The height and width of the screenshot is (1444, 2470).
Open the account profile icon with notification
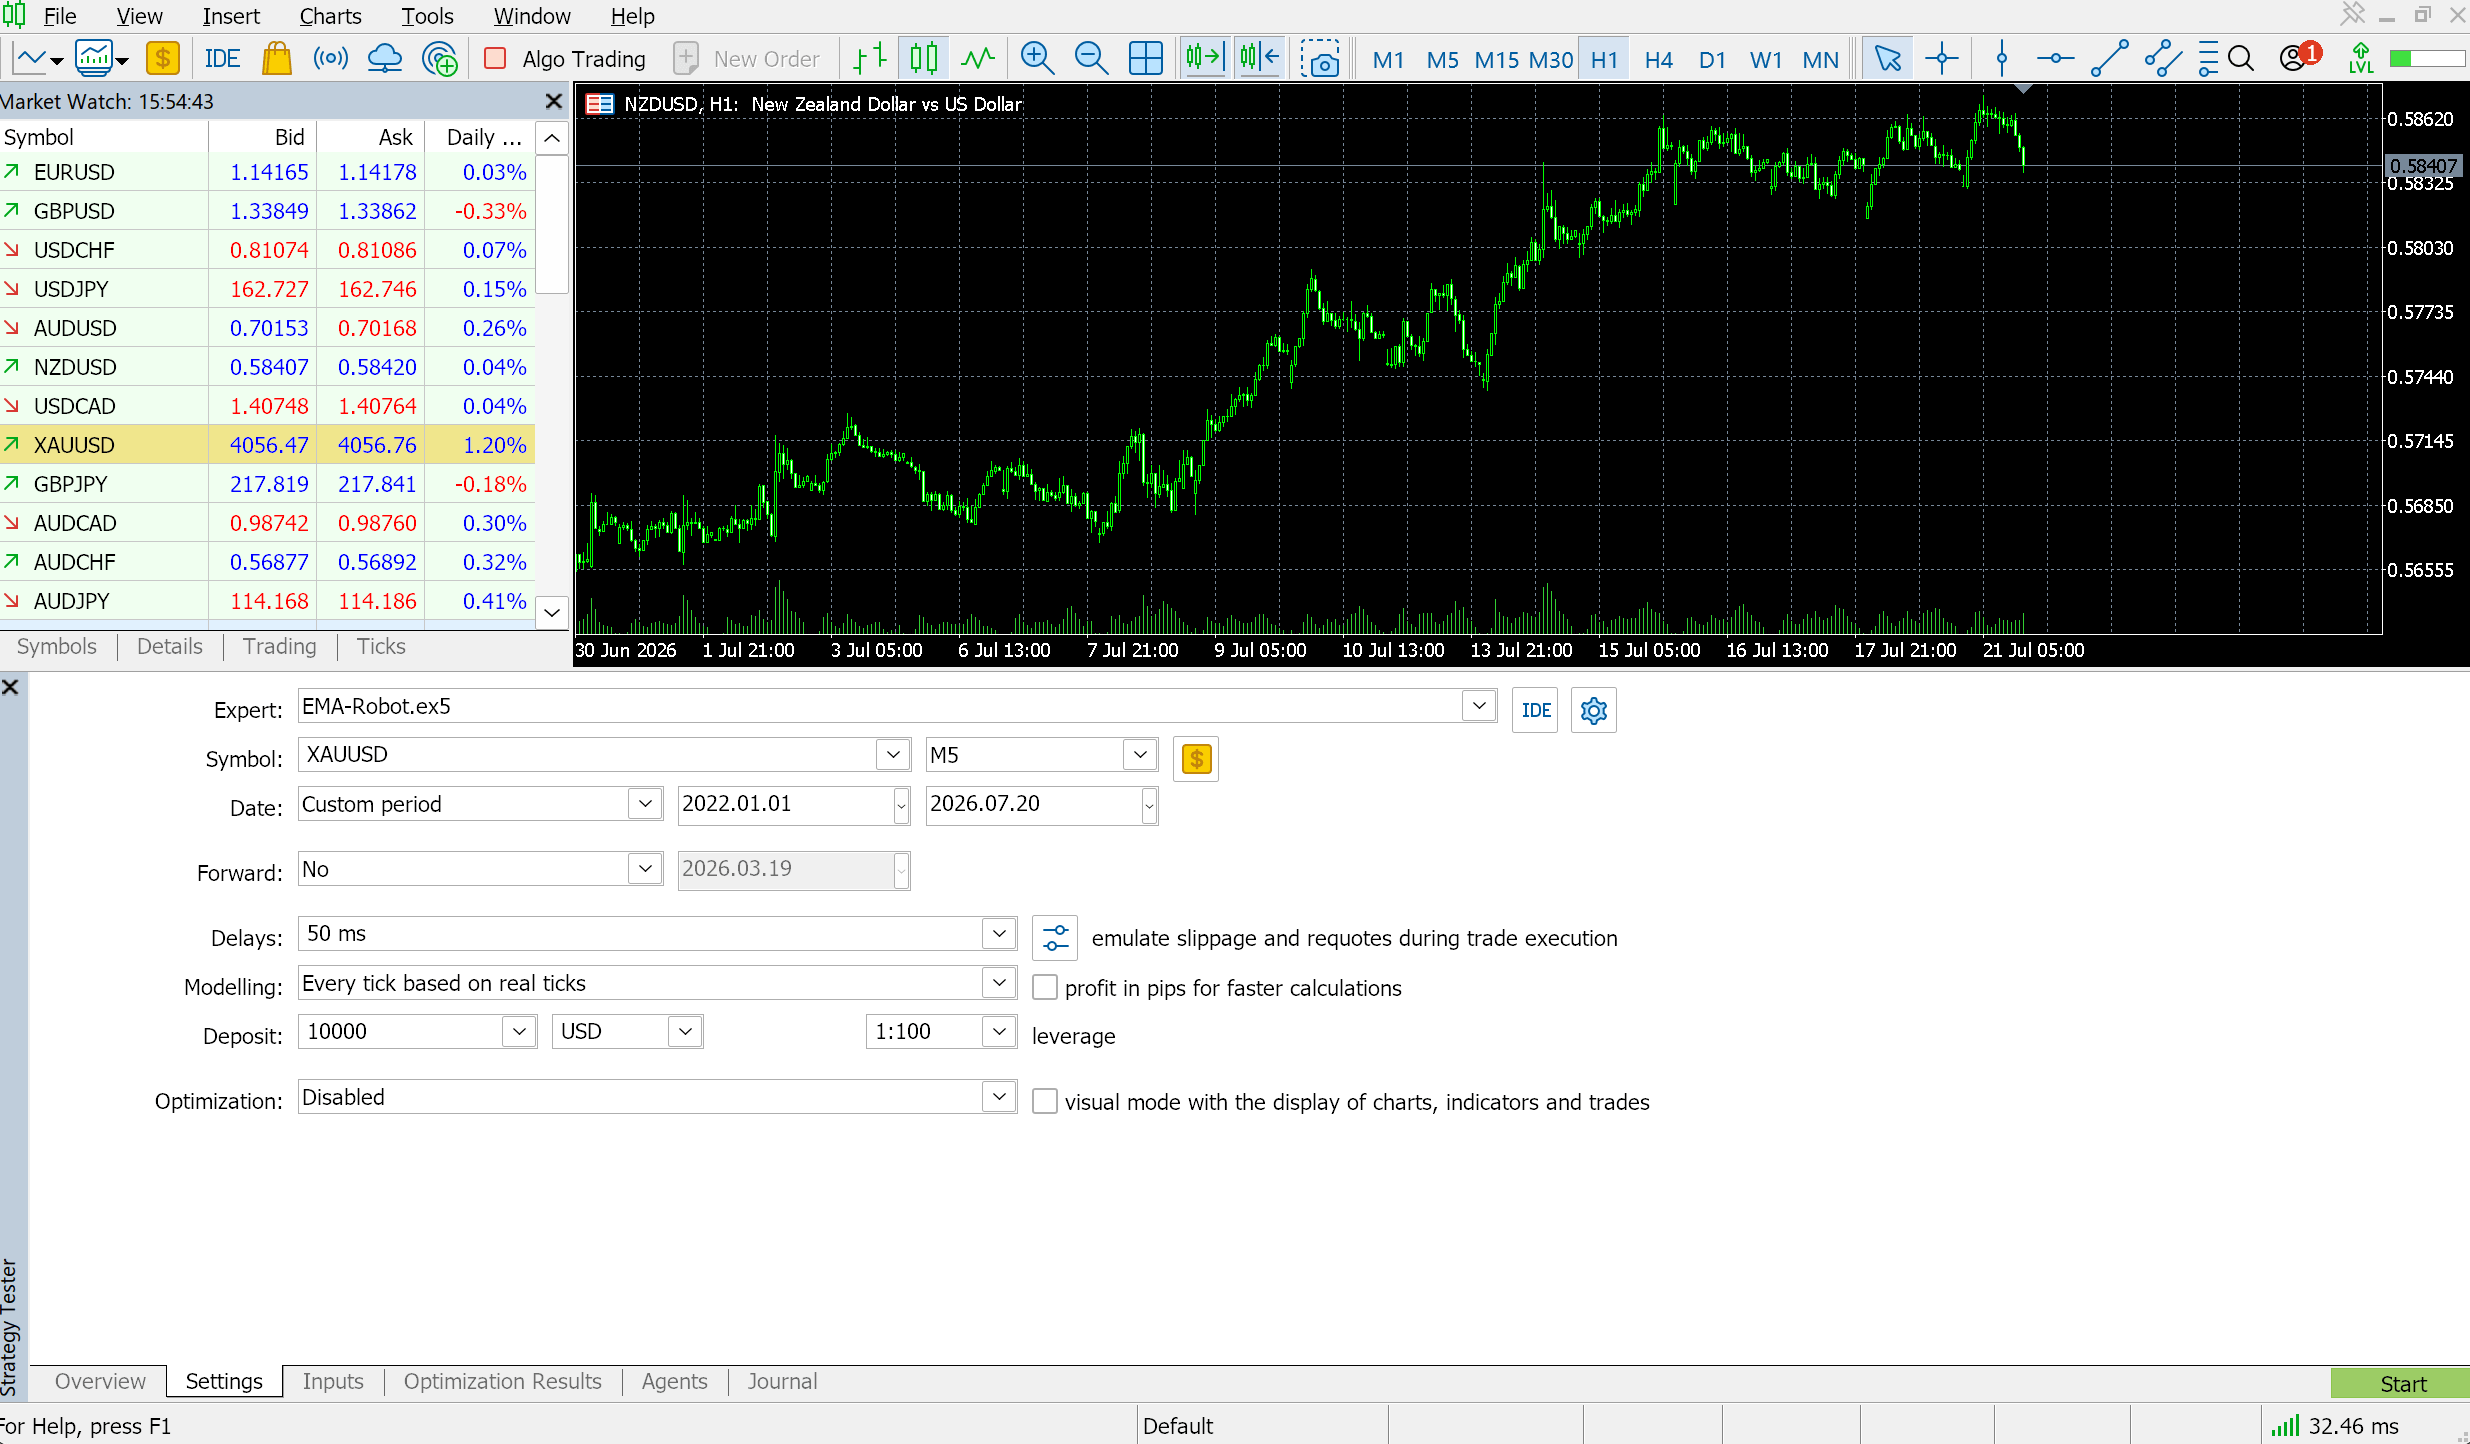click(2299, 57)
